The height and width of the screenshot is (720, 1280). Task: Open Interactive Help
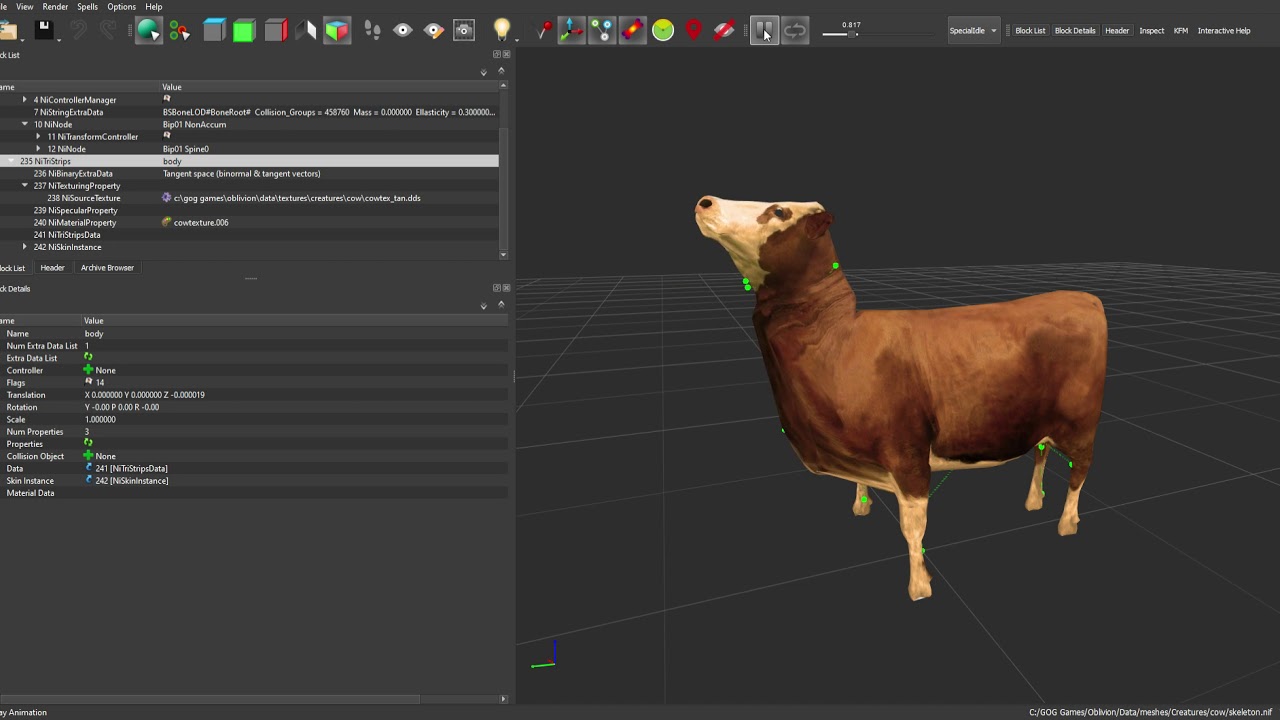click(x=1224, y=31)
